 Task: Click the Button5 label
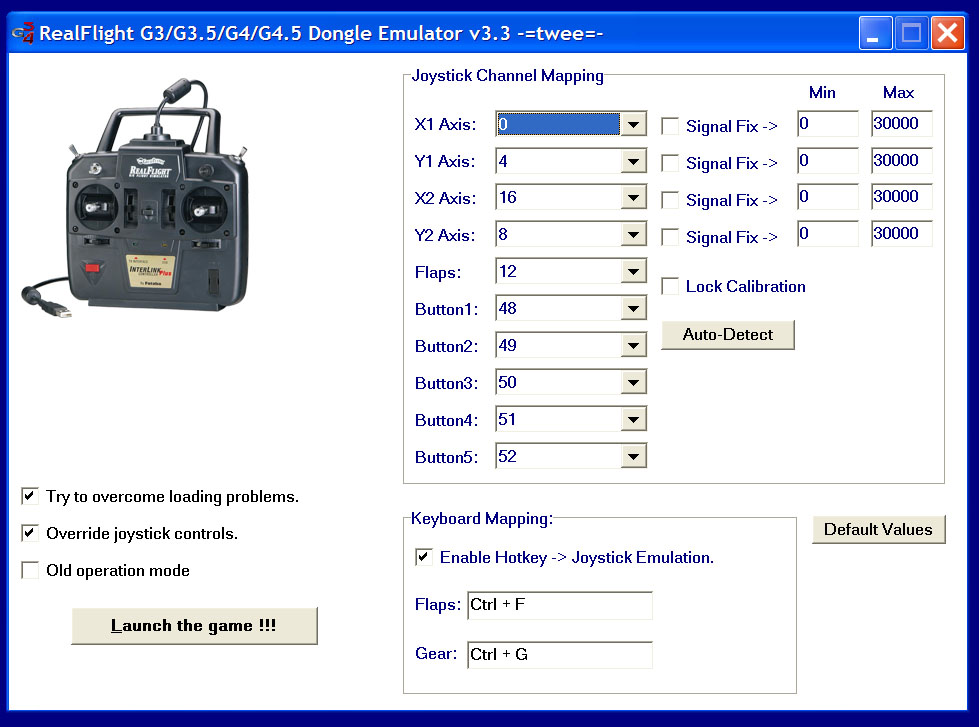(446, 458)
